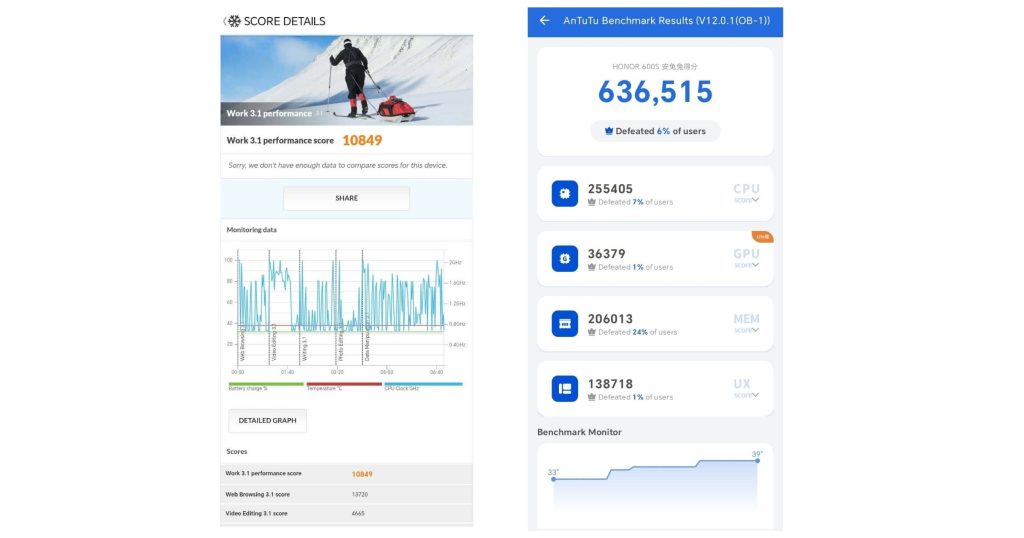Expand the MEM score chevron
This screenshot has height=538, width=1024.
tap(756, 330)
